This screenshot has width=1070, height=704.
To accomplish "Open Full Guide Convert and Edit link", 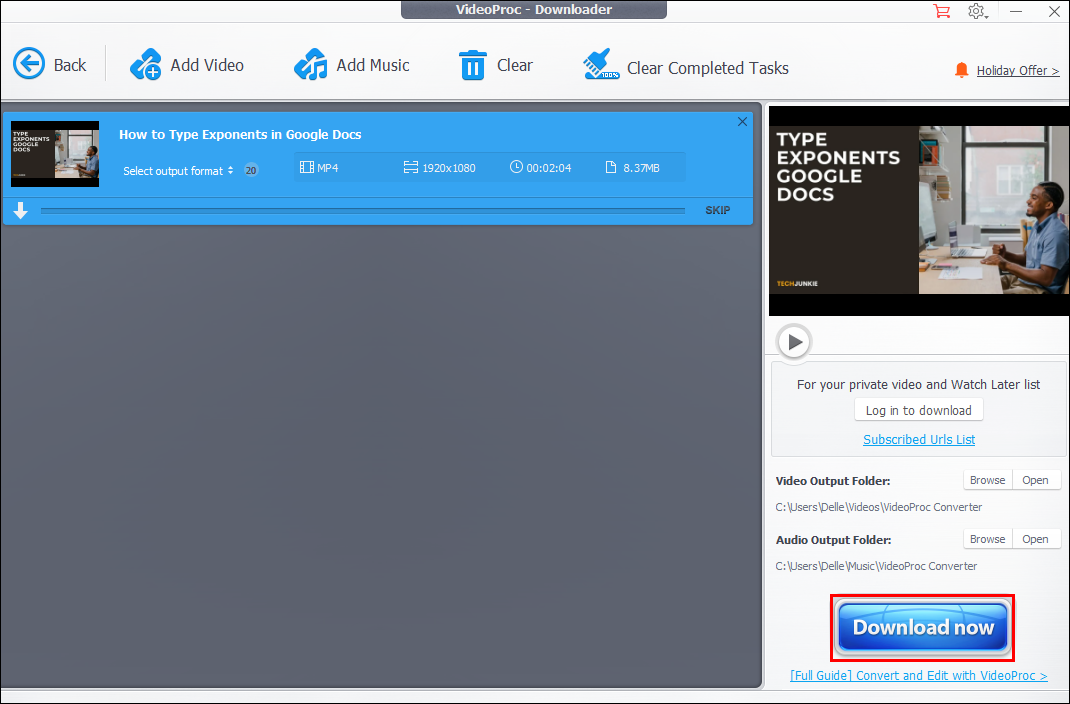I will click(919, 675).
